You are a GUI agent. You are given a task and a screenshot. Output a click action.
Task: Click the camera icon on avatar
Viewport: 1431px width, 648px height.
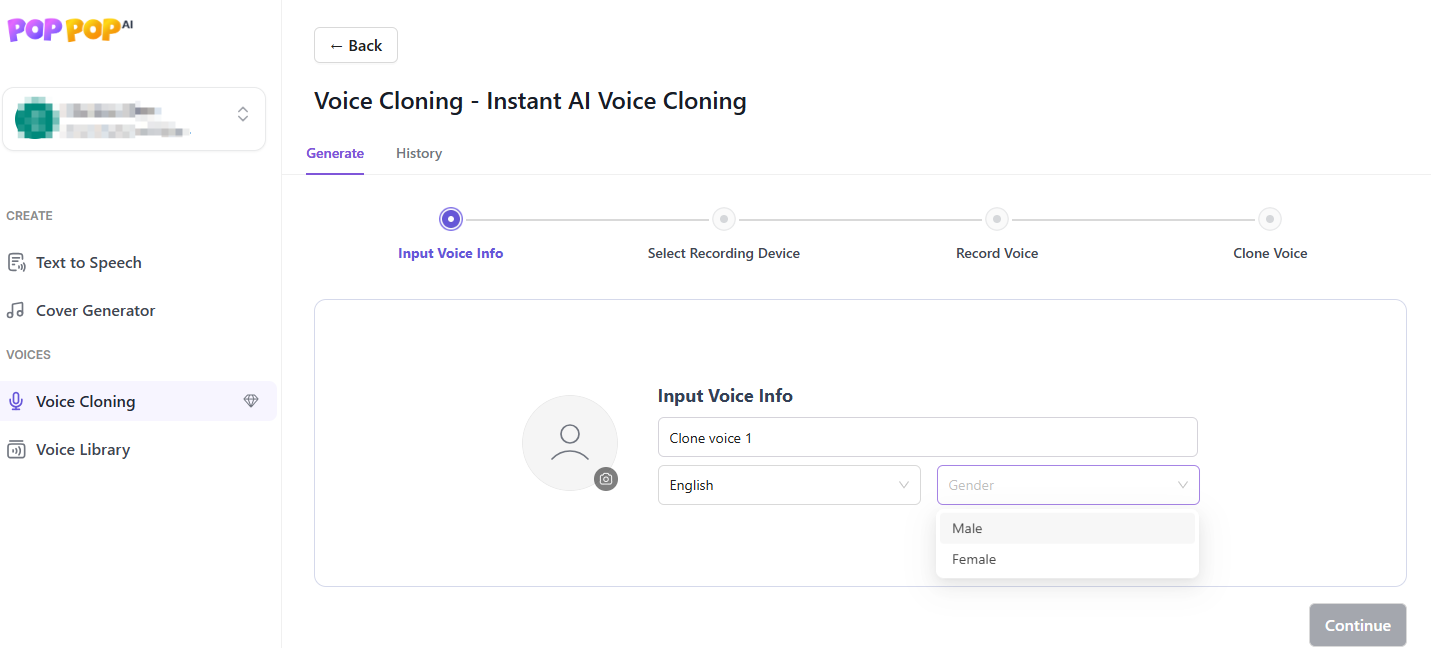(606, 479)
